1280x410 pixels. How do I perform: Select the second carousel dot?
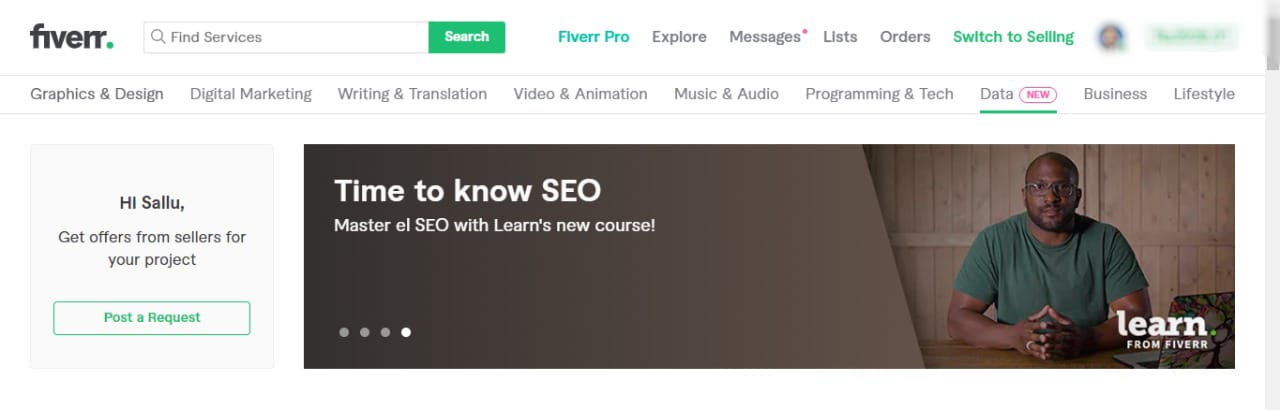pos(365,332)
